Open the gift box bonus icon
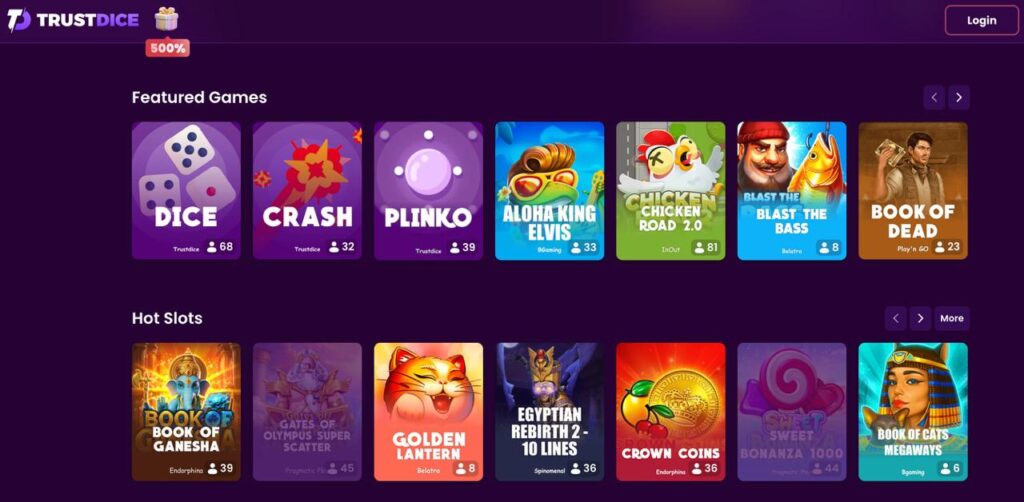Viewport: 1024px width, 502px height. coord(167,19)
